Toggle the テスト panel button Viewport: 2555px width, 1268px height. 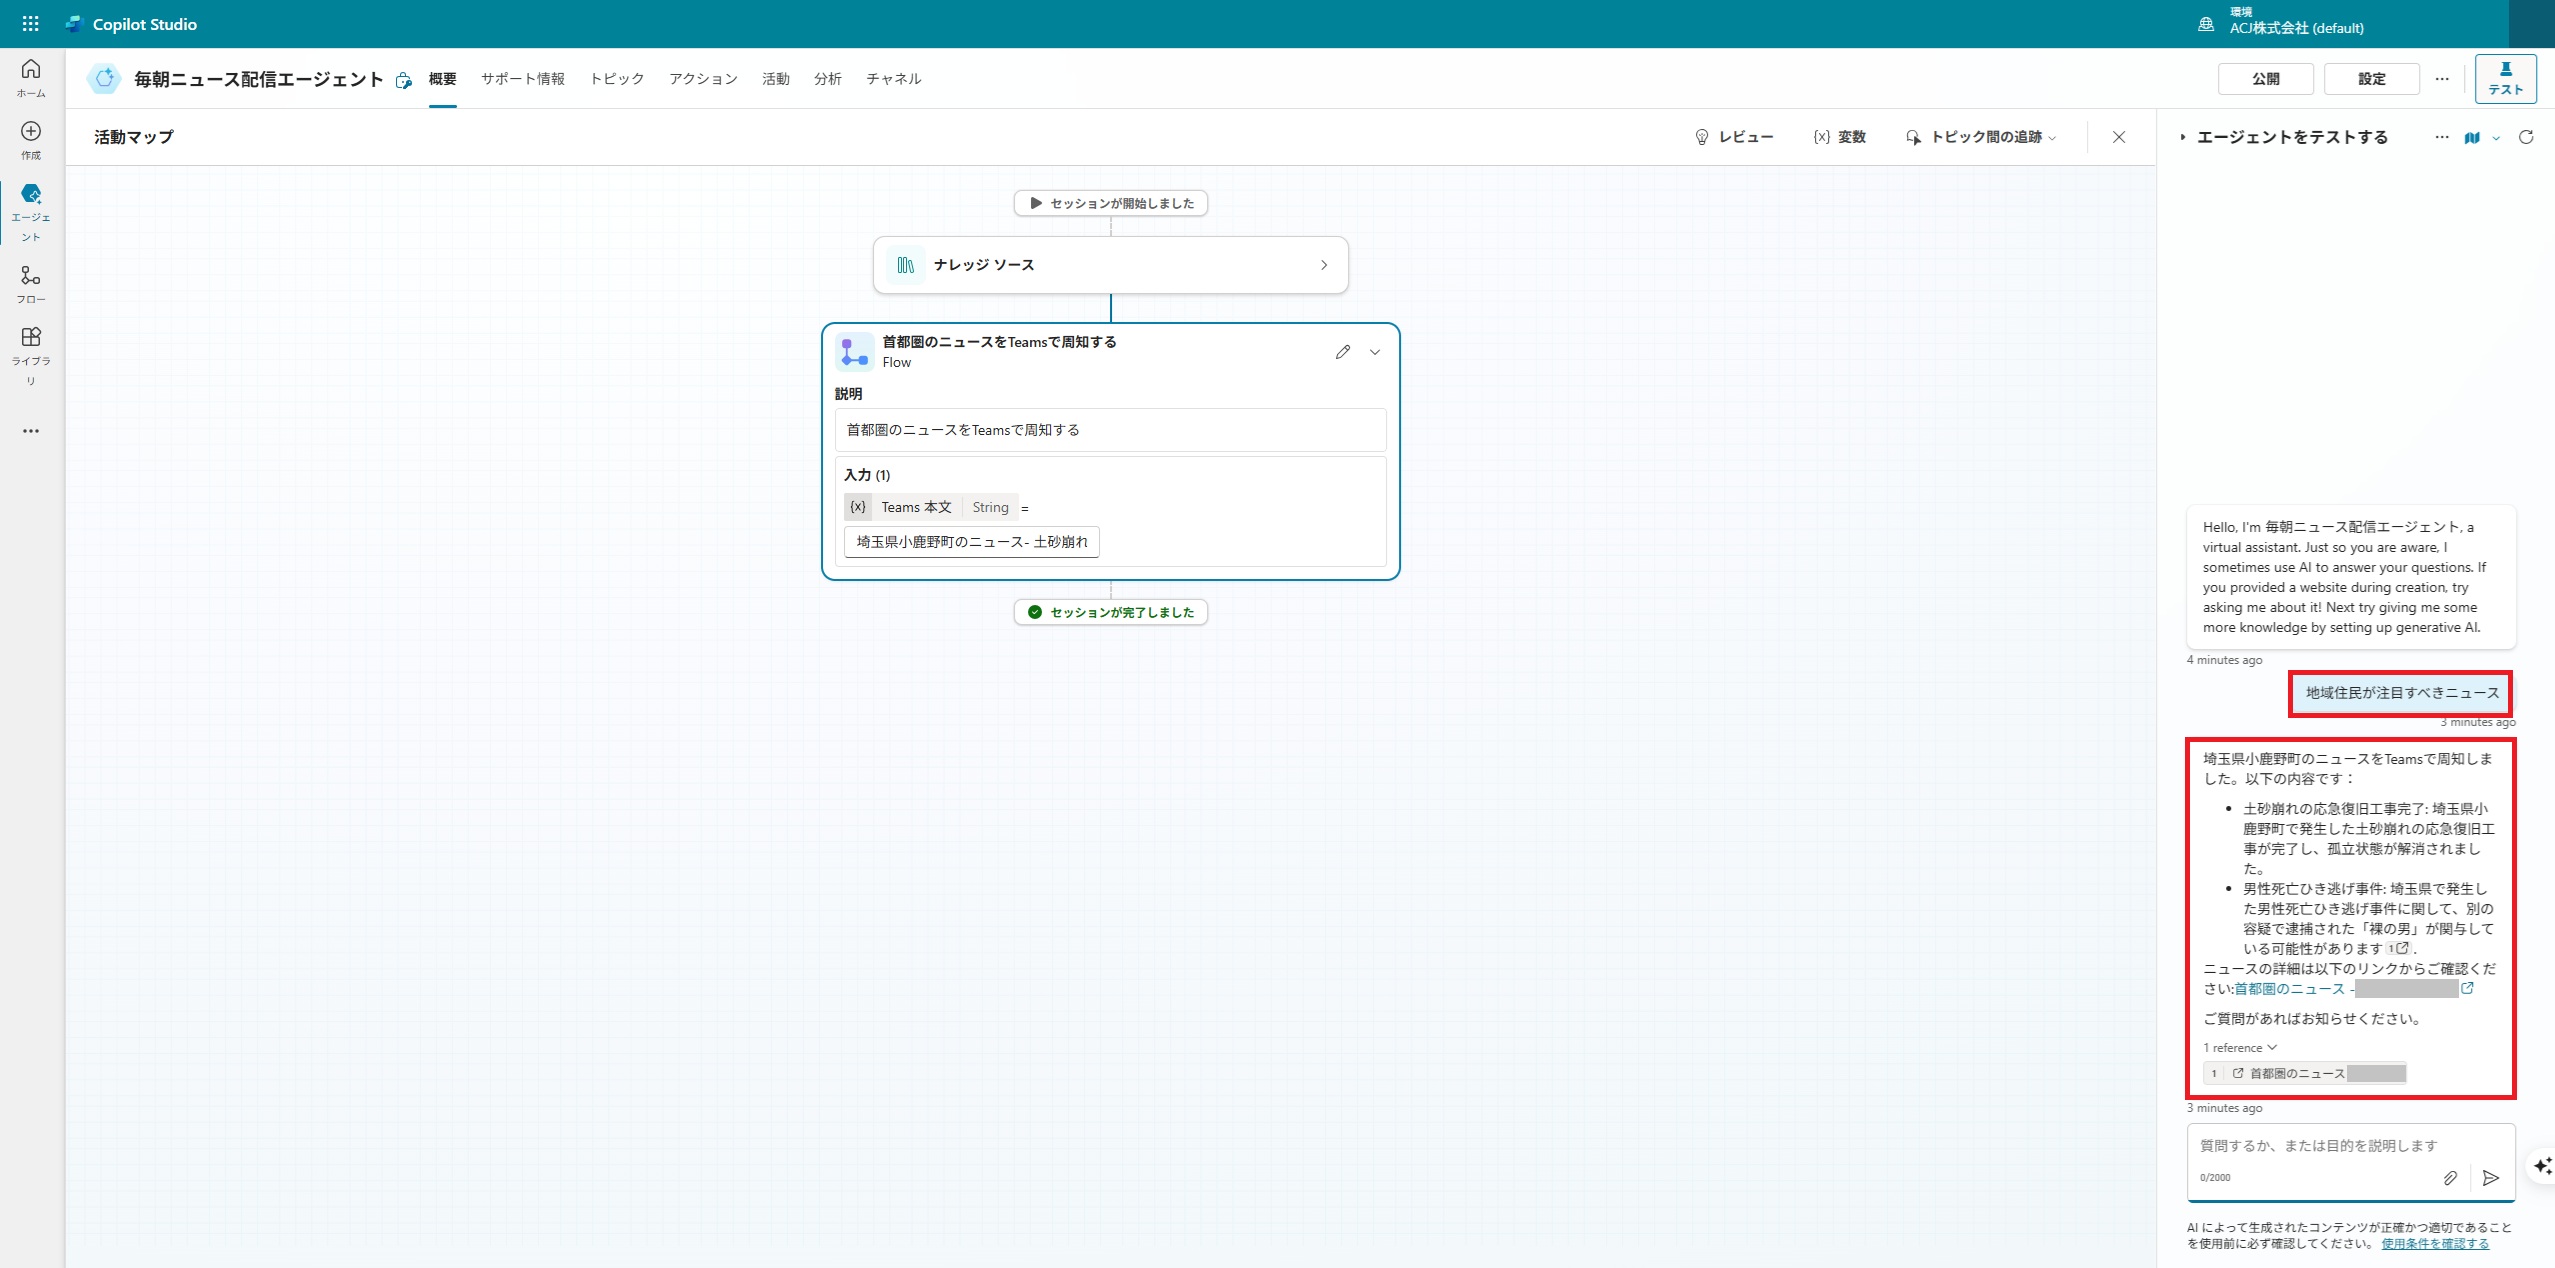coord(2505,79)
